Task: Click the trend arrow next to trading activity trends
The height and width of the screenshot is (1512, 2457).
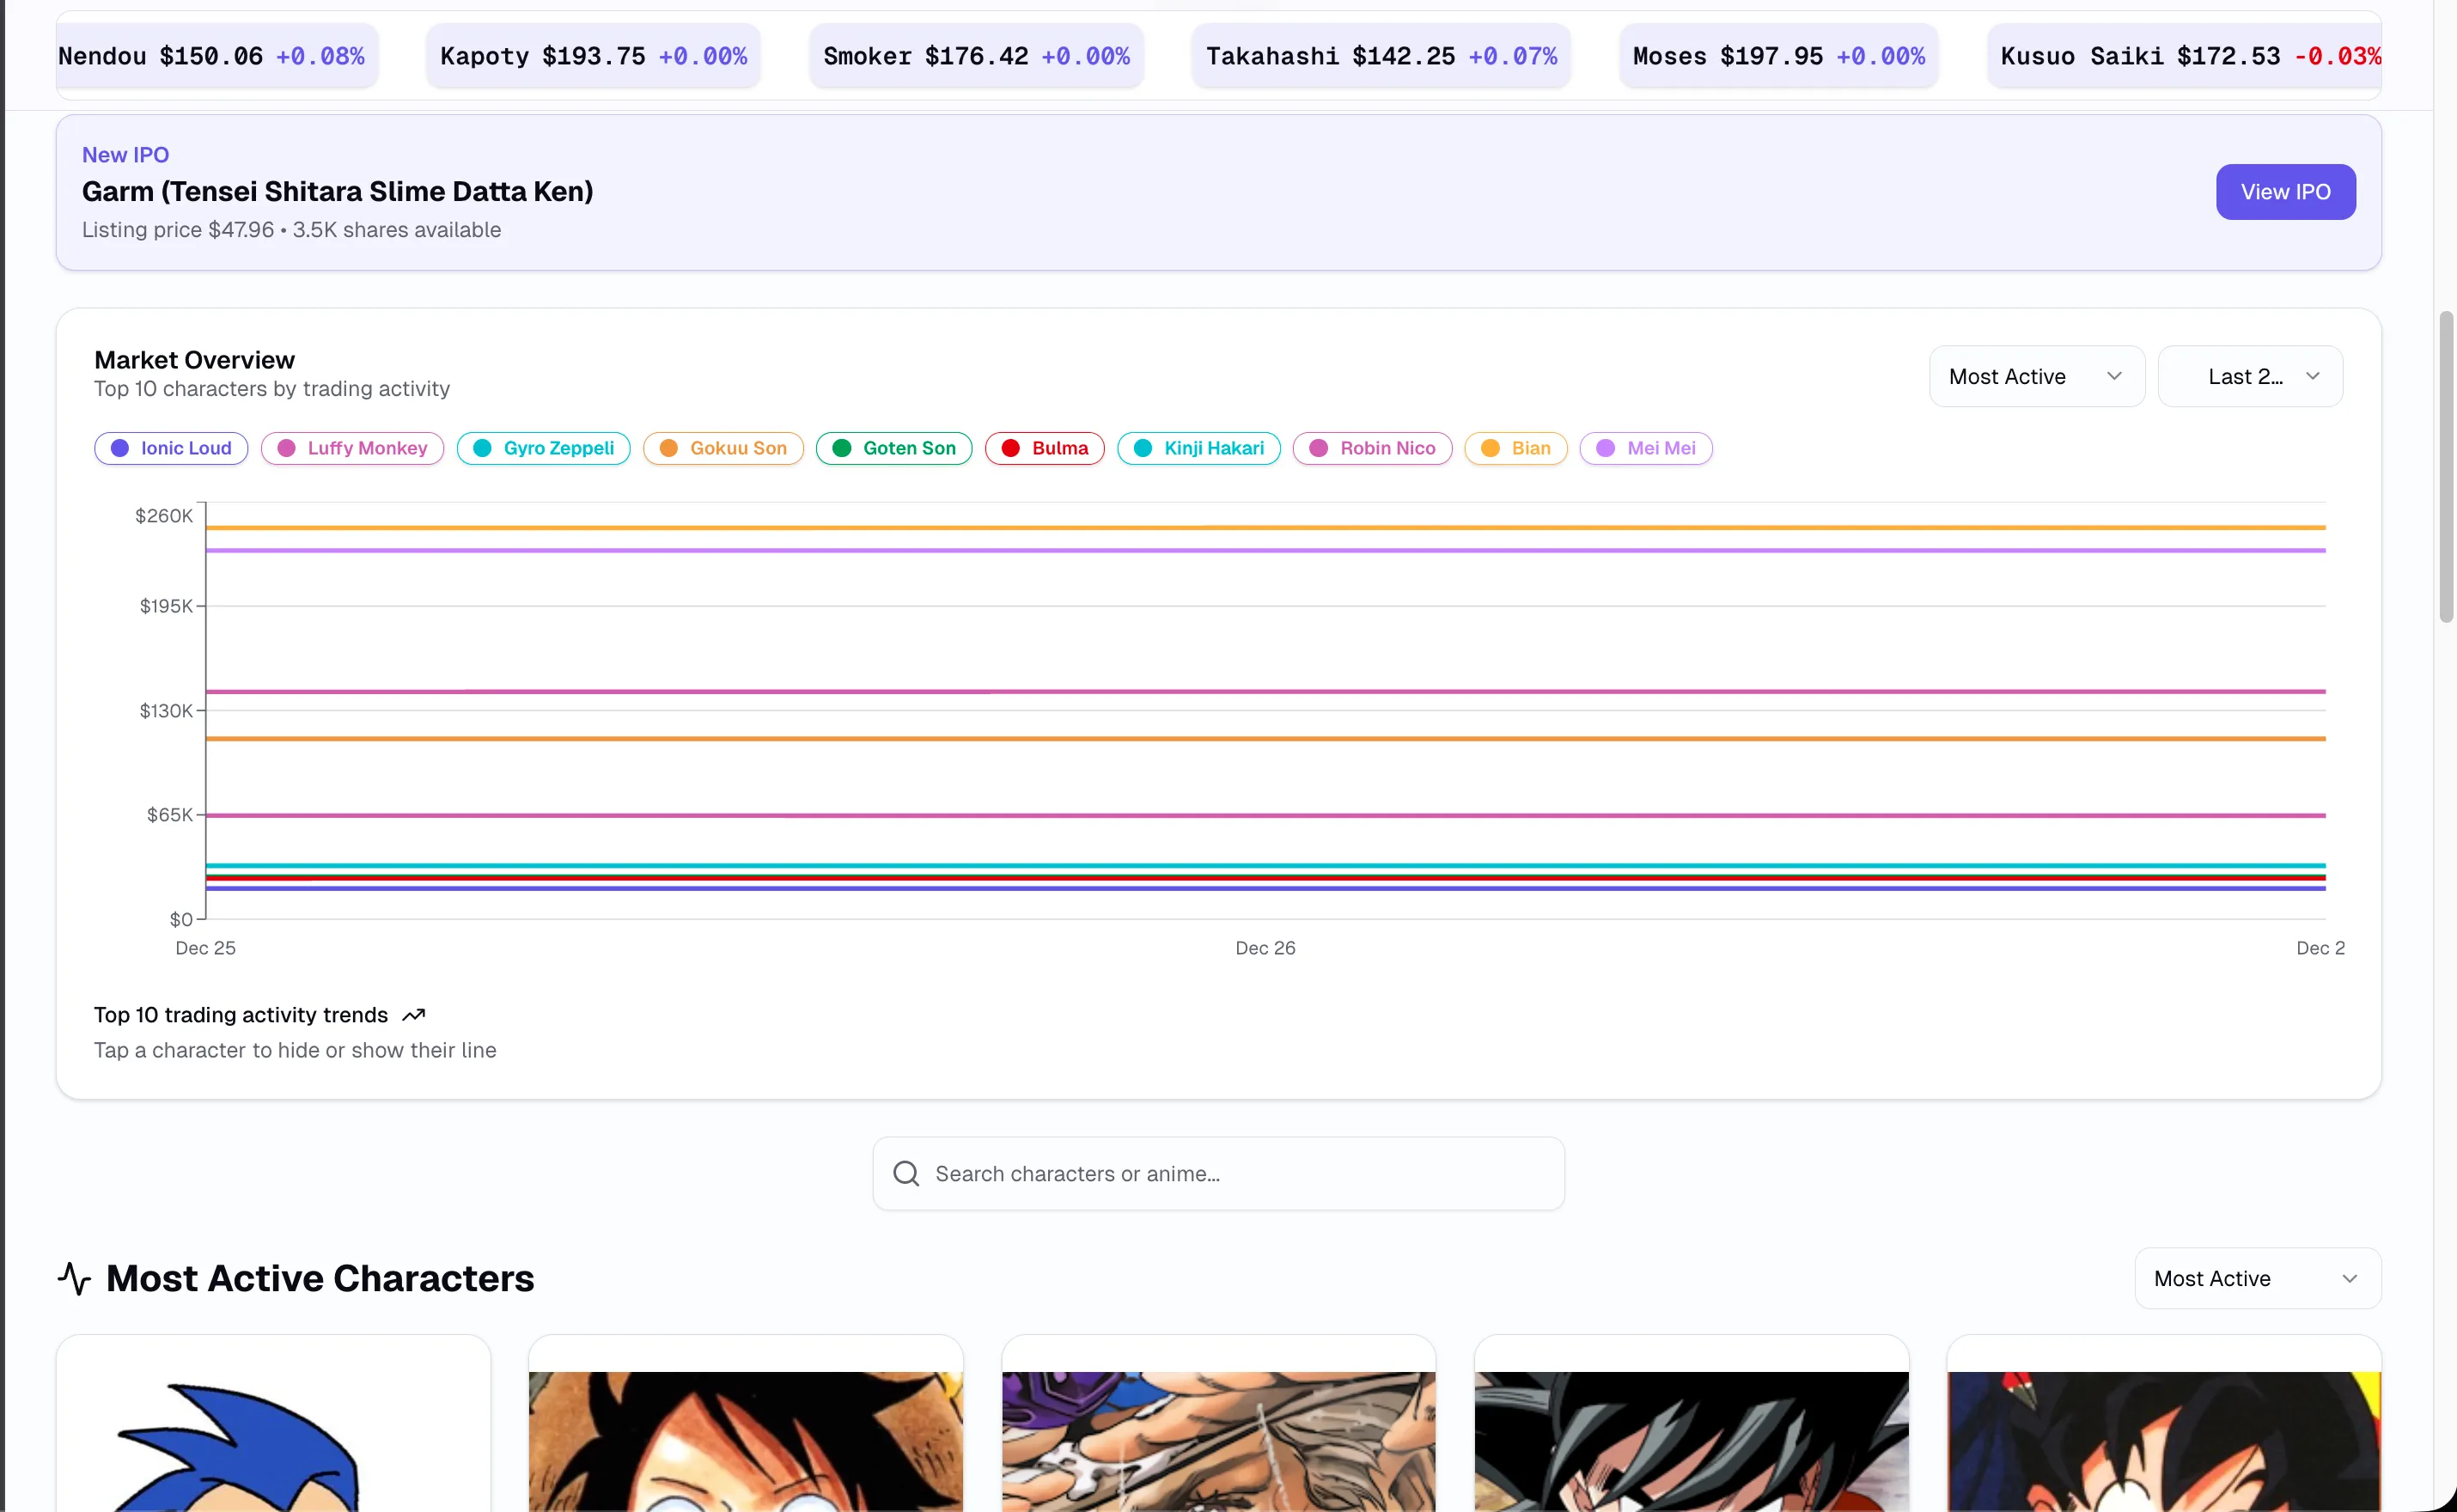Action: point(413,1014)
